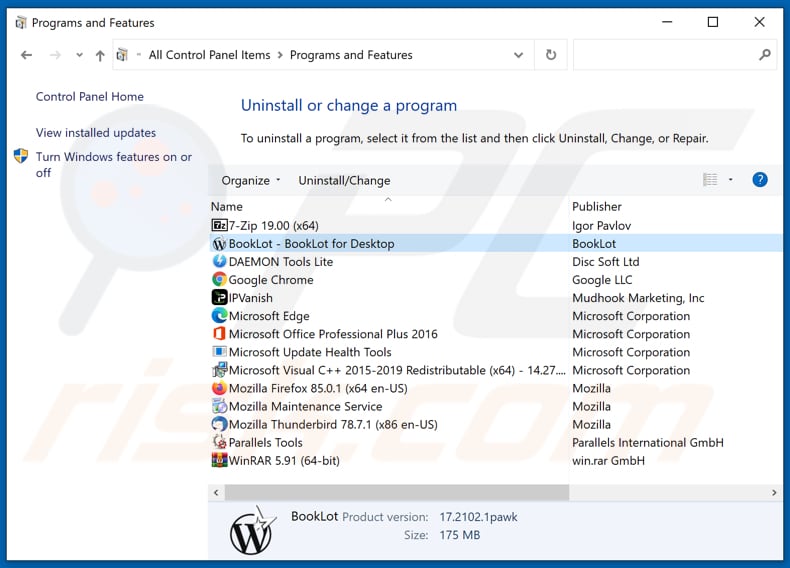
Task: Expand the address bar history dropdown
Action: [x=518, y=55]
